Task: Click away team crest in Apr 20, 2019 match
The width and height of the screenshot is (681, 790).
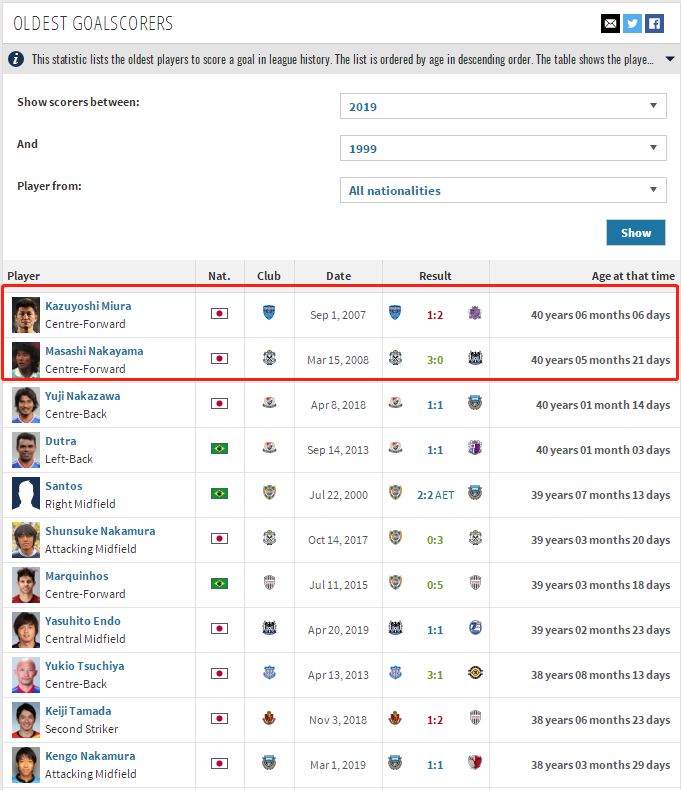Action: click(x=475, y=628)
